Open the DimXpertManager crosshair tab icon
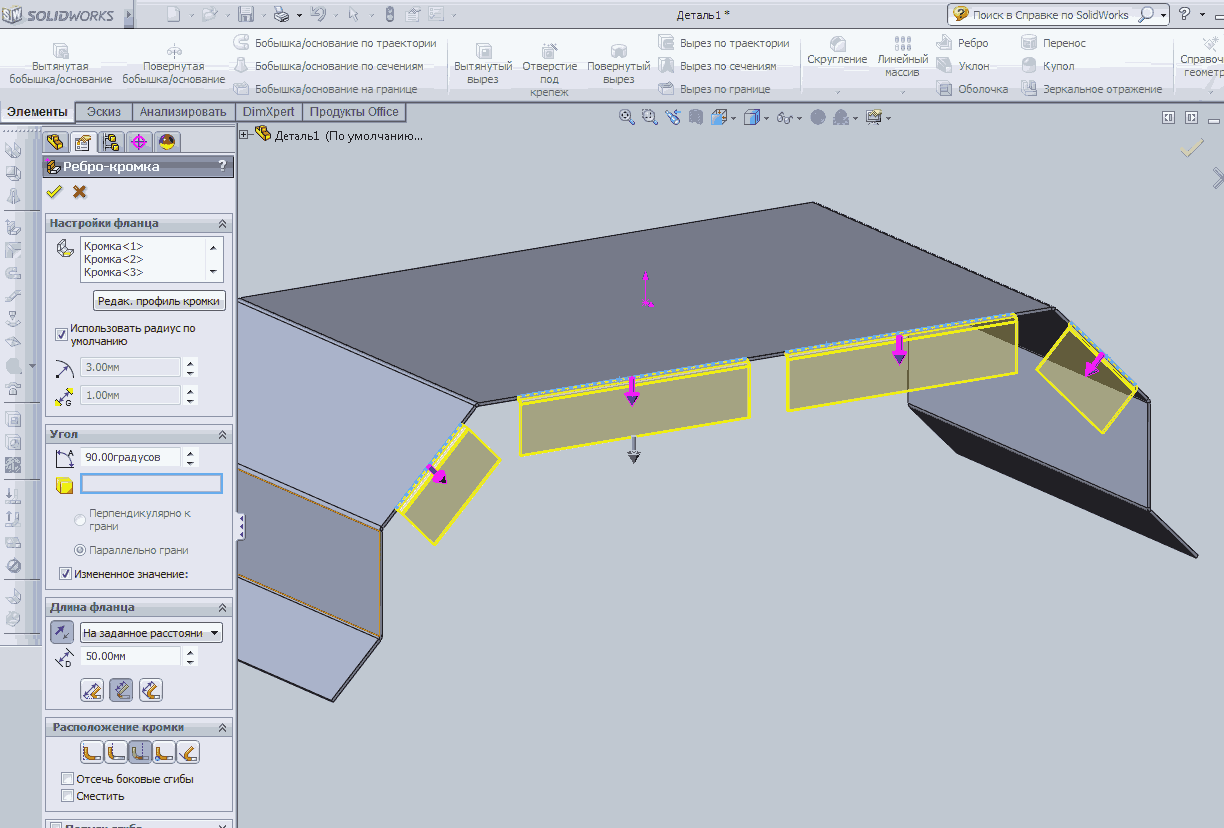This screenshot has height=828, width=1224. pos(139,142)
